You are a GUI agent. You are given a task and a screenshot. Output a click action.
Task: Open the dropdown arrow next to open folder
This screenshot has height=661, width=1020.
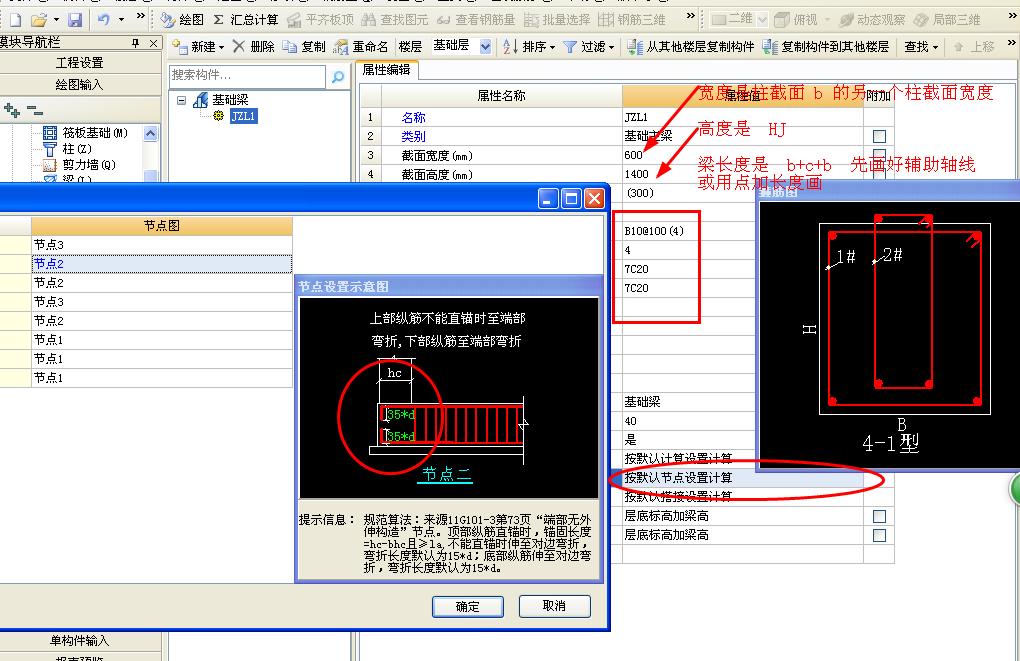57,20
